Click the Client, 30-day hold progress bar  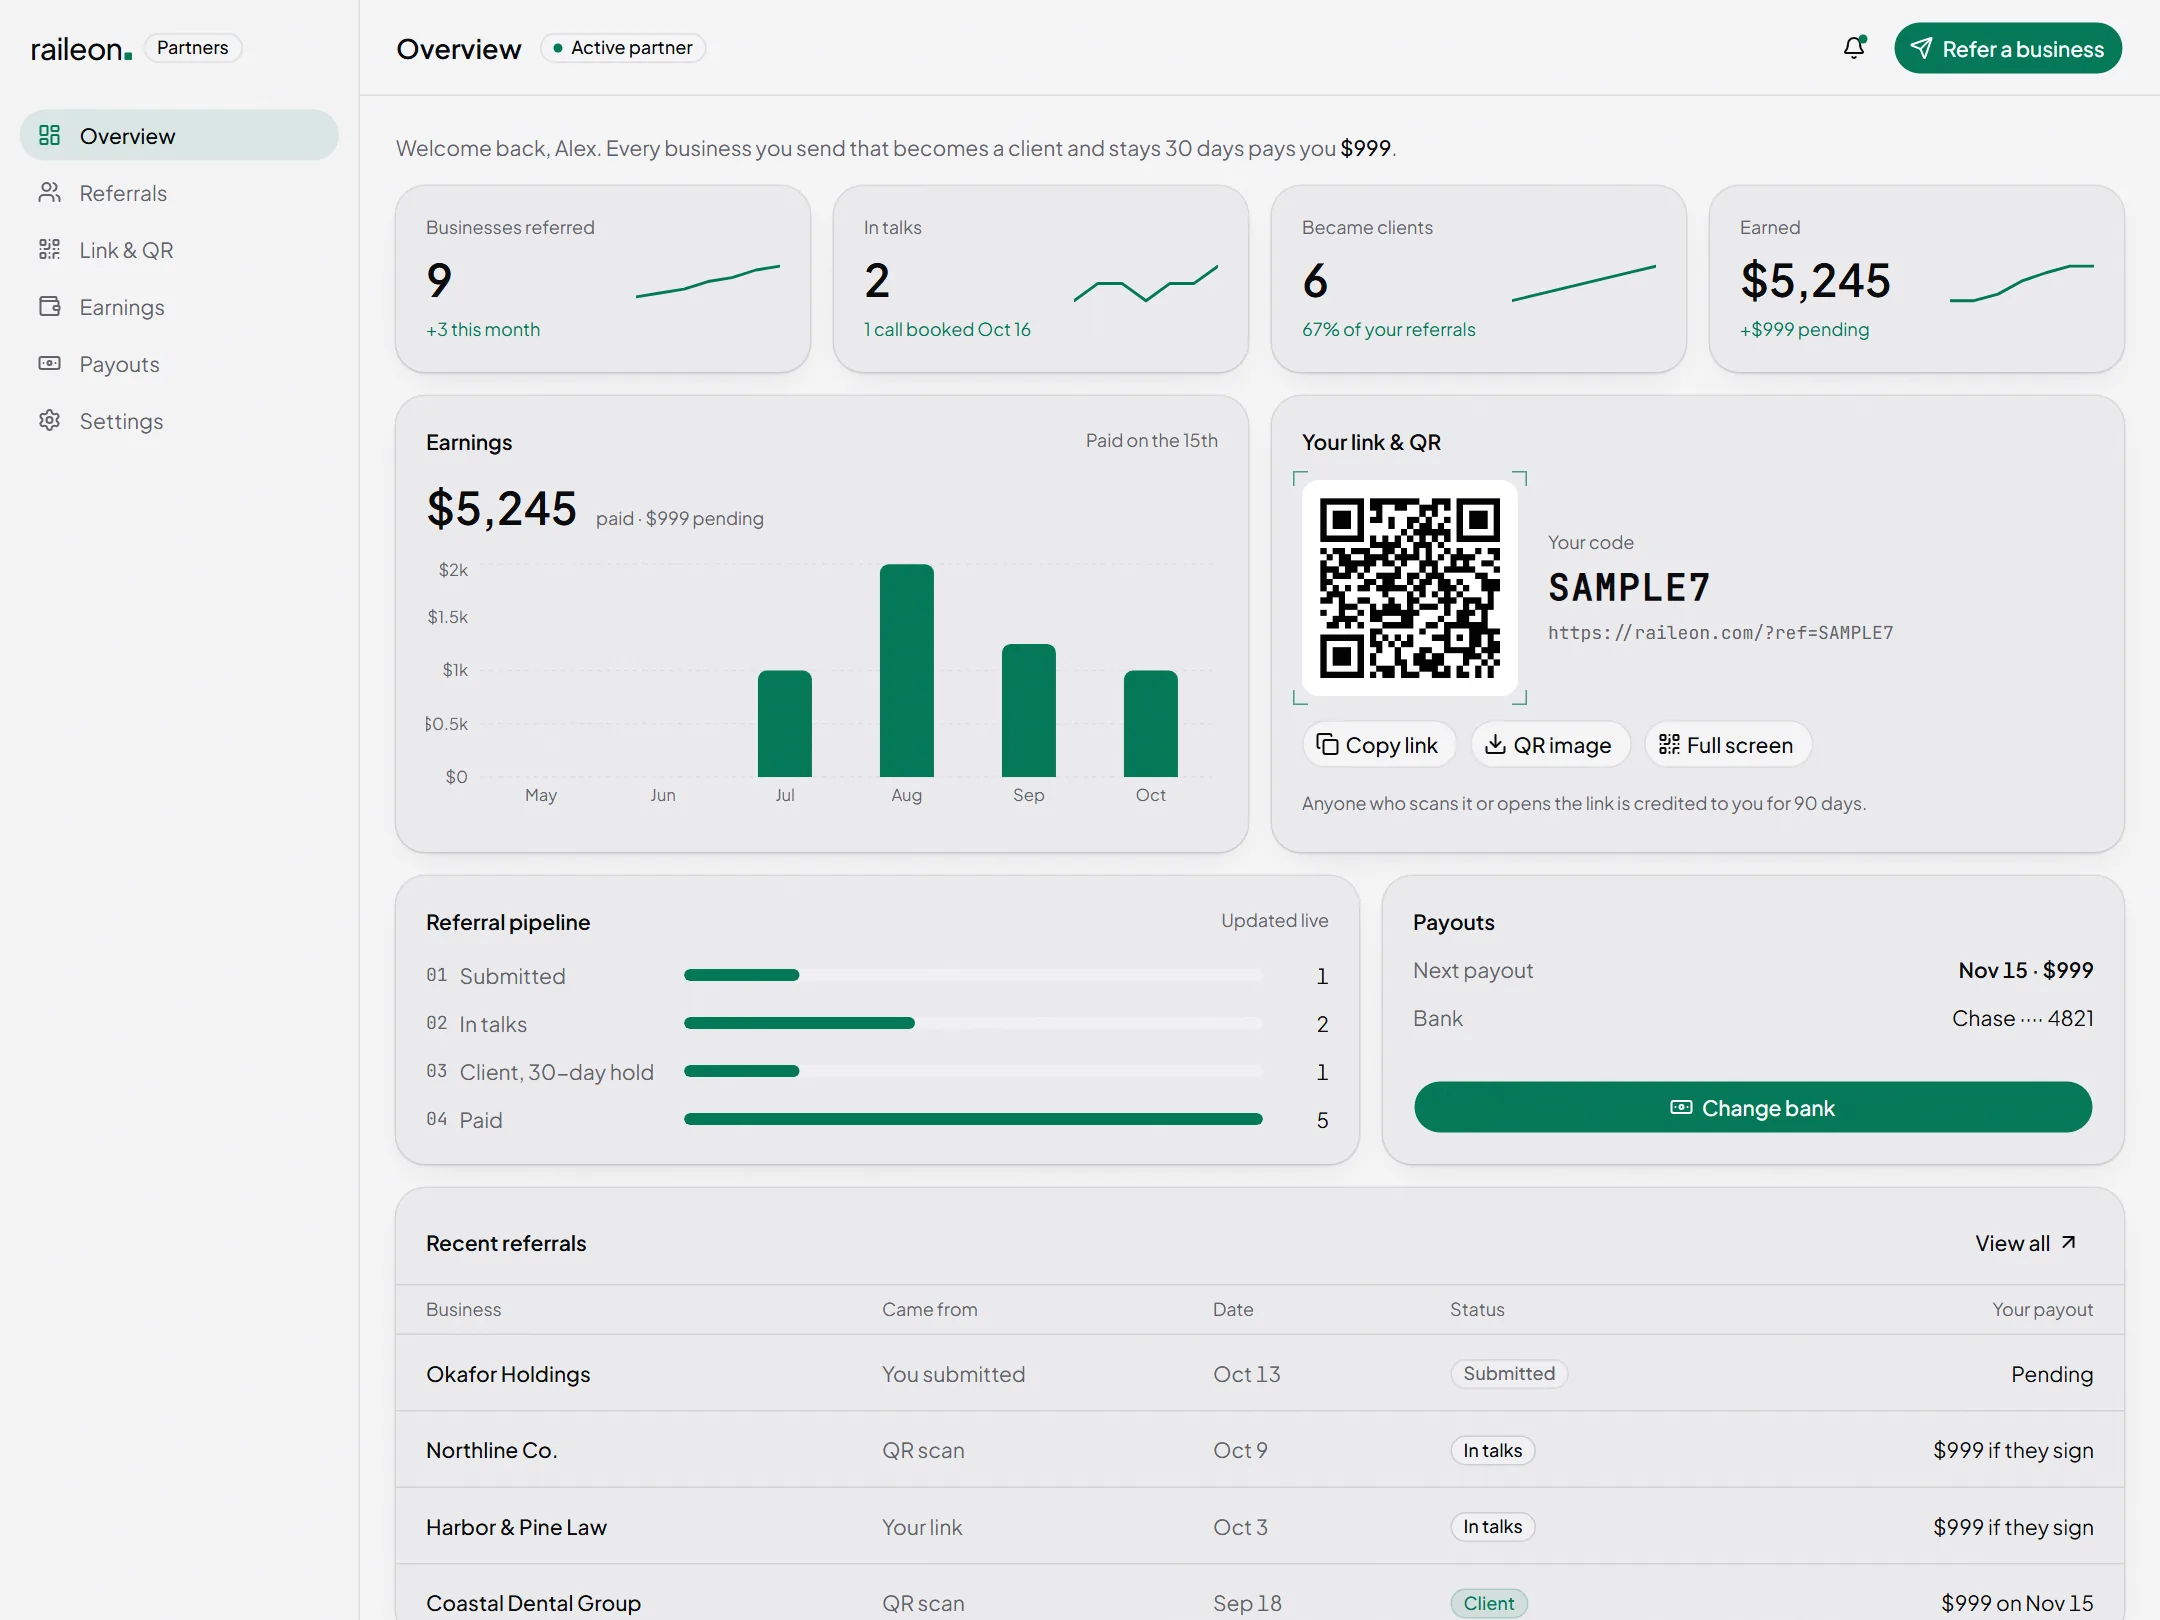click(x=973, y=1071)
